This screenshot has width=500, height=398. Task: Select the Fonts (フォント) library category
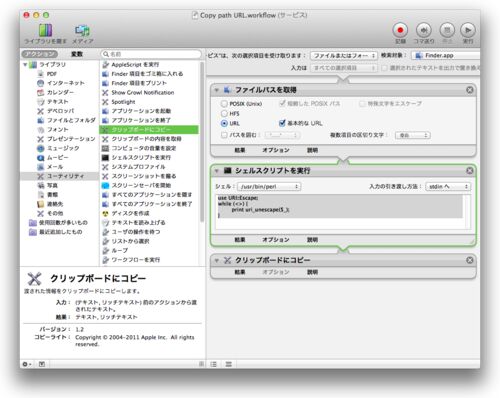pos(53,129)
